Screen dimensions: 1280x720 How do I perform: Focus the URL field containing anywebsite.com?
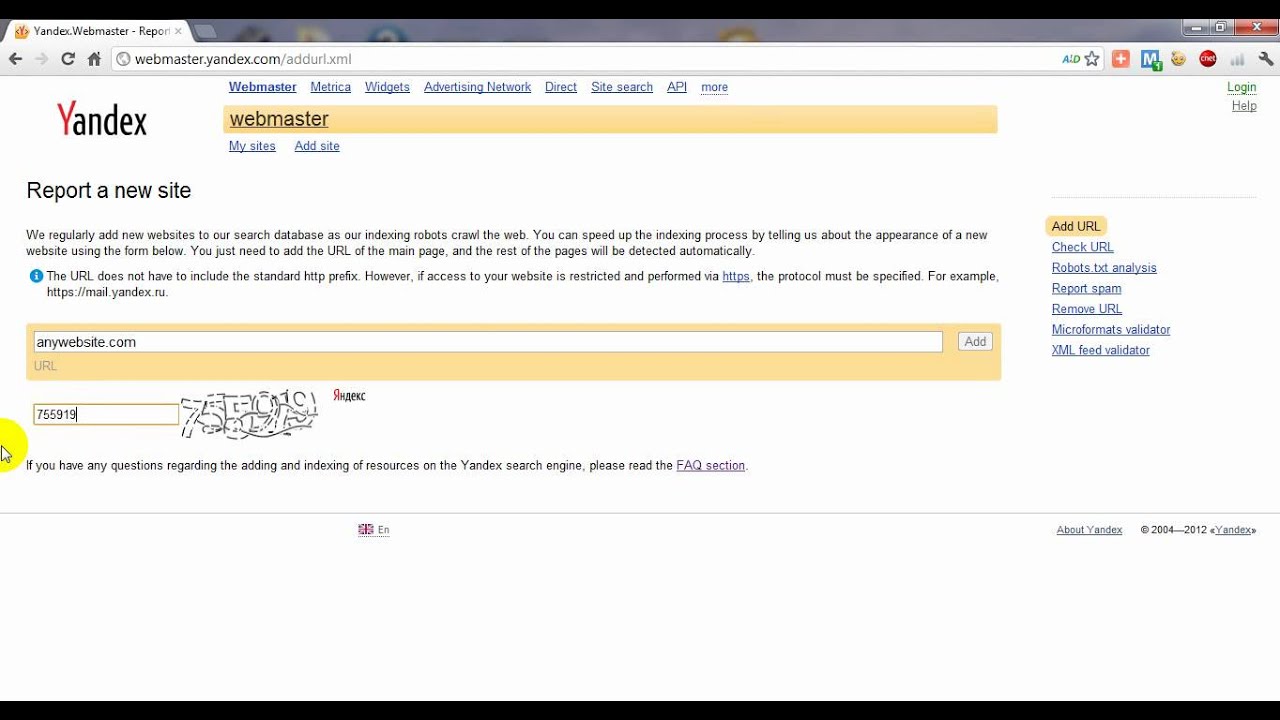pyautogui.click(x=488, y=342)
